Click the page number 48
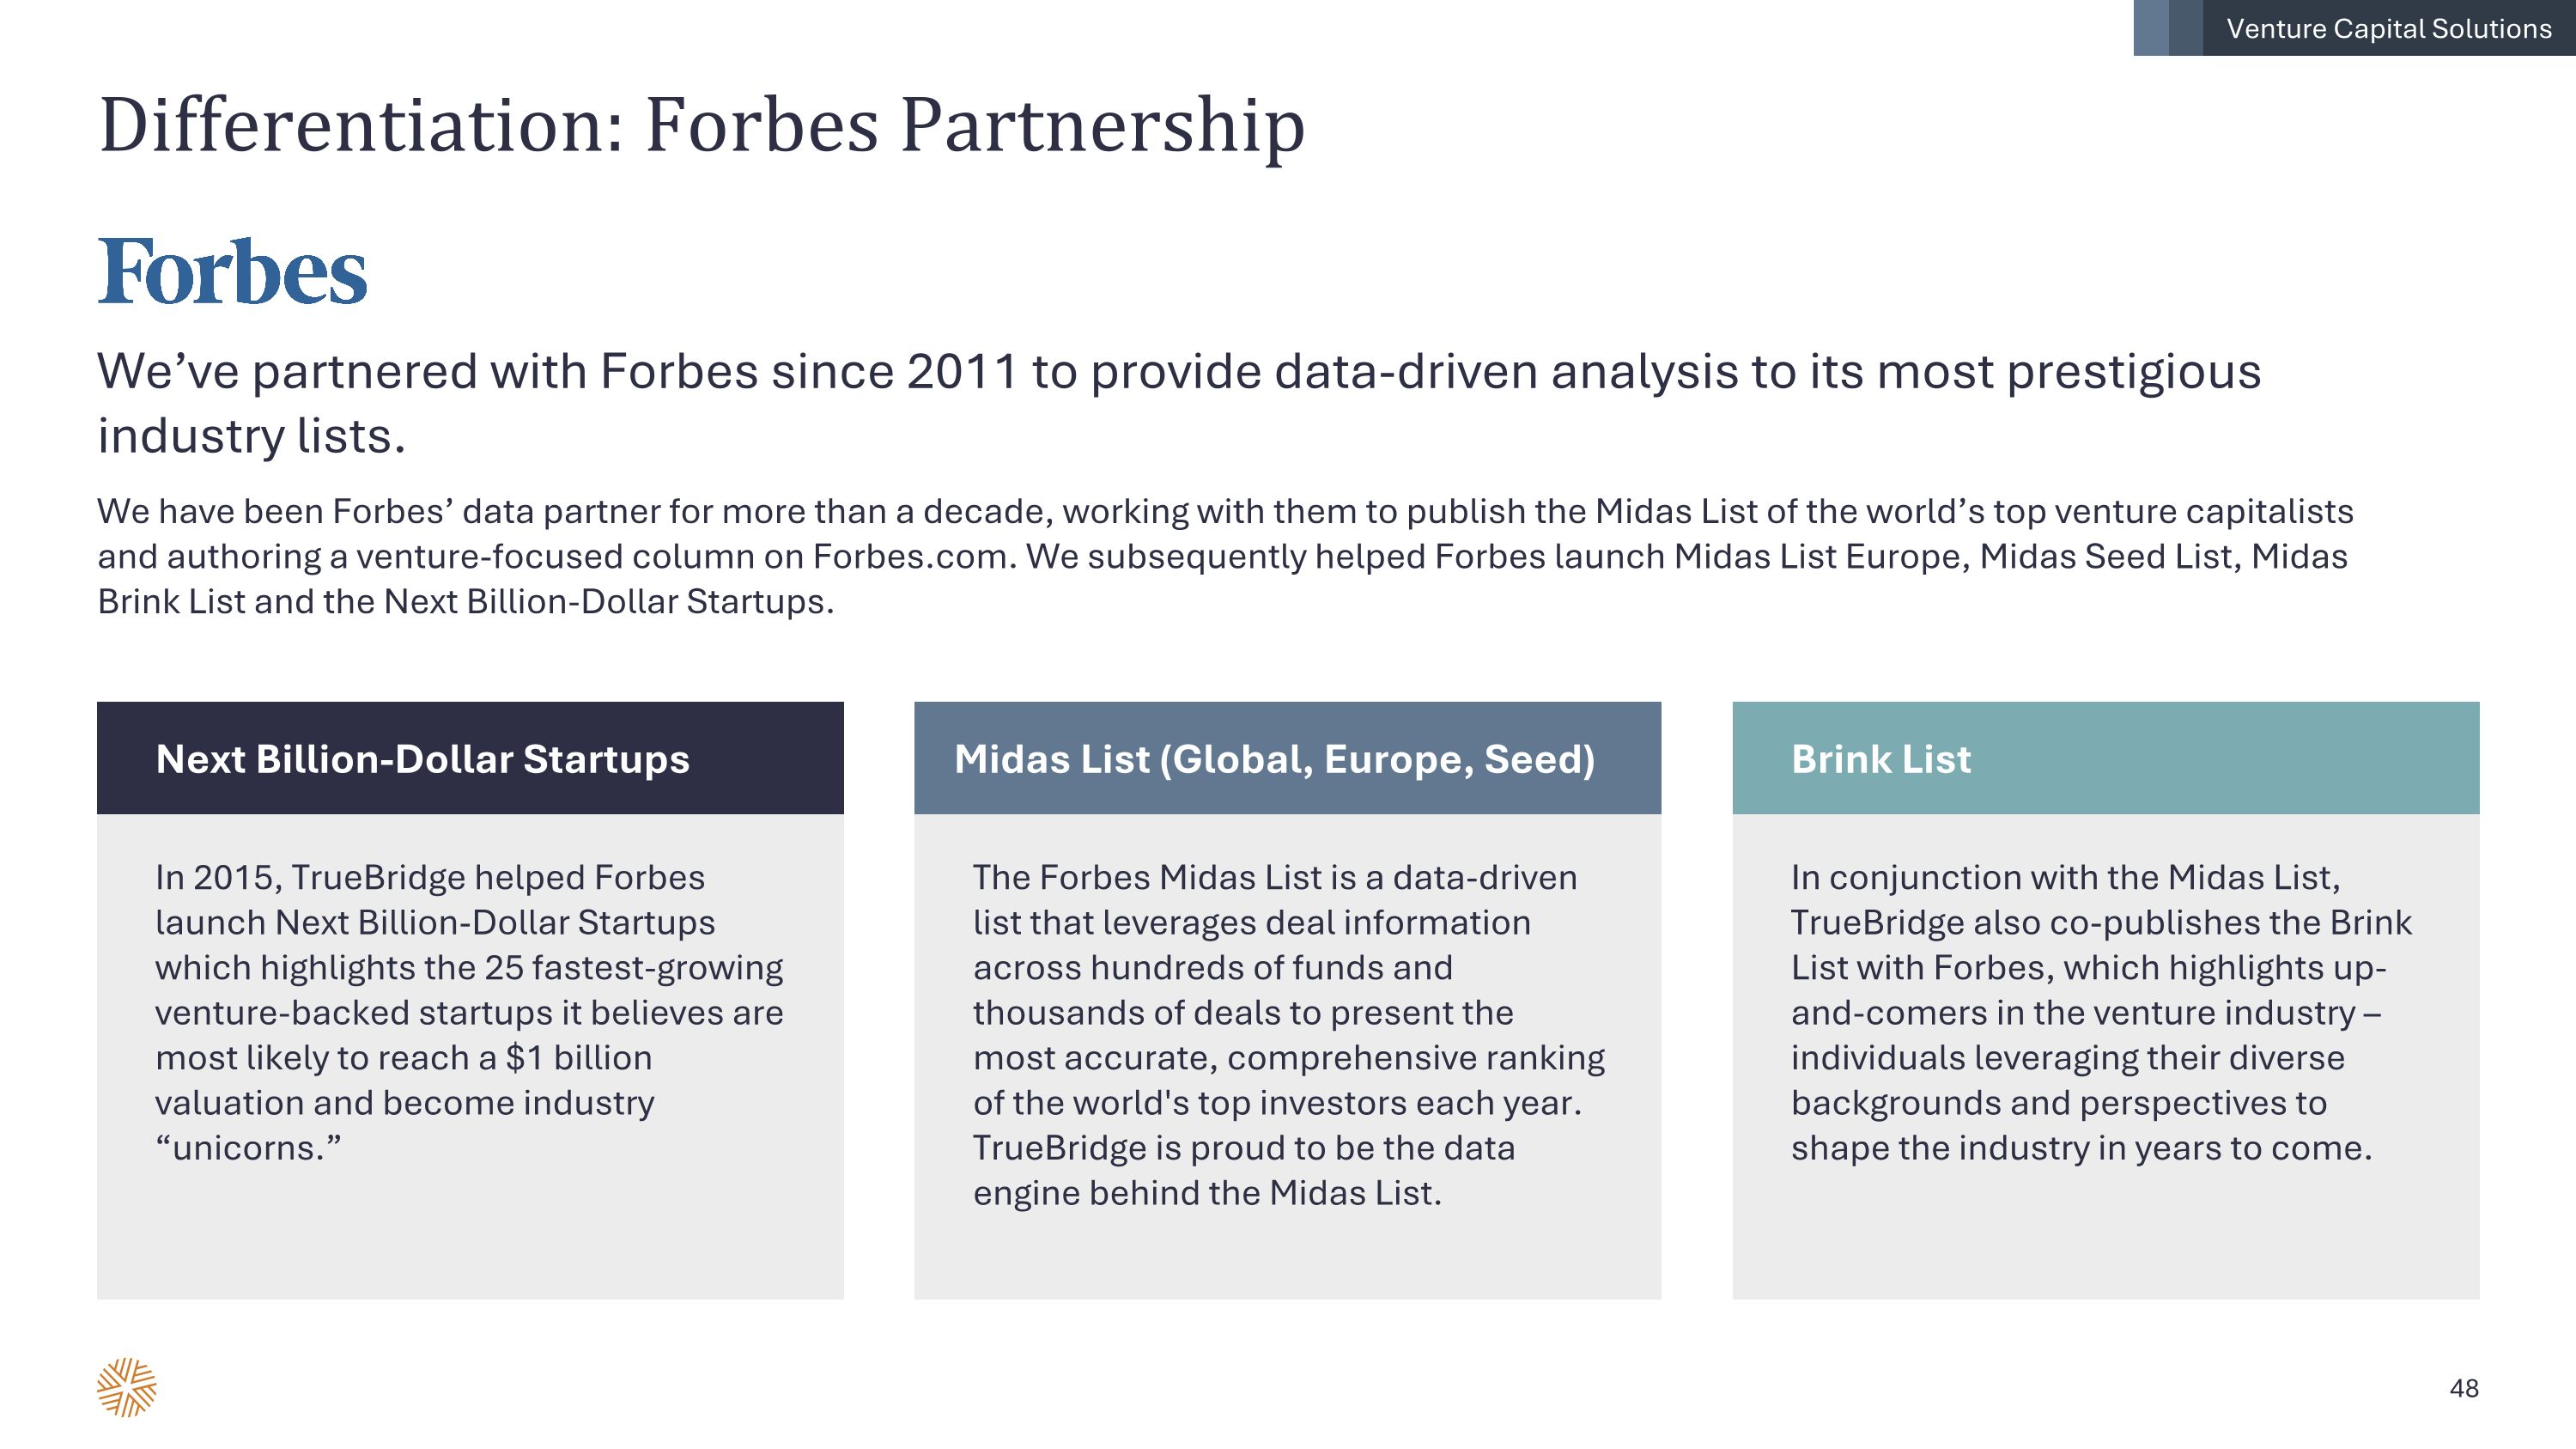 point(2464,1388)
